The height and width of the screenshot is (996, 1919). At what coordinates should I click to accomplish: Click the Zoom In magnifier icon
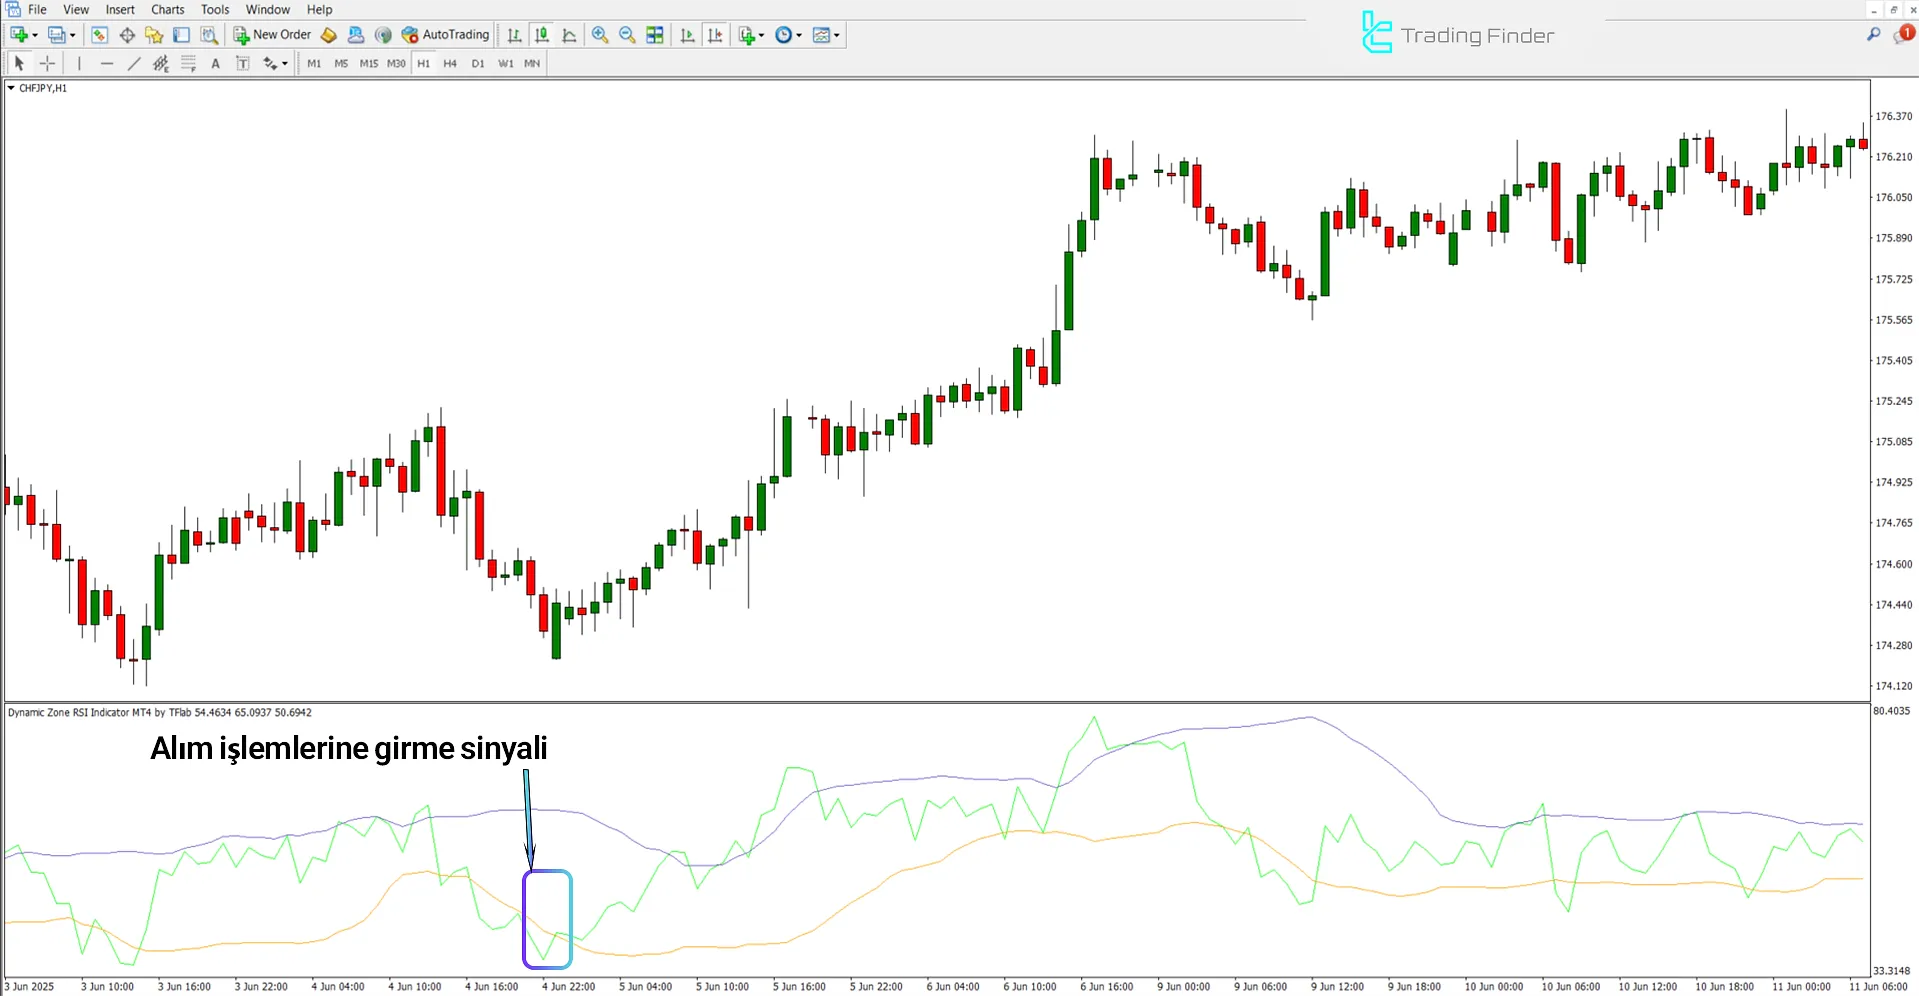(600, 35)
